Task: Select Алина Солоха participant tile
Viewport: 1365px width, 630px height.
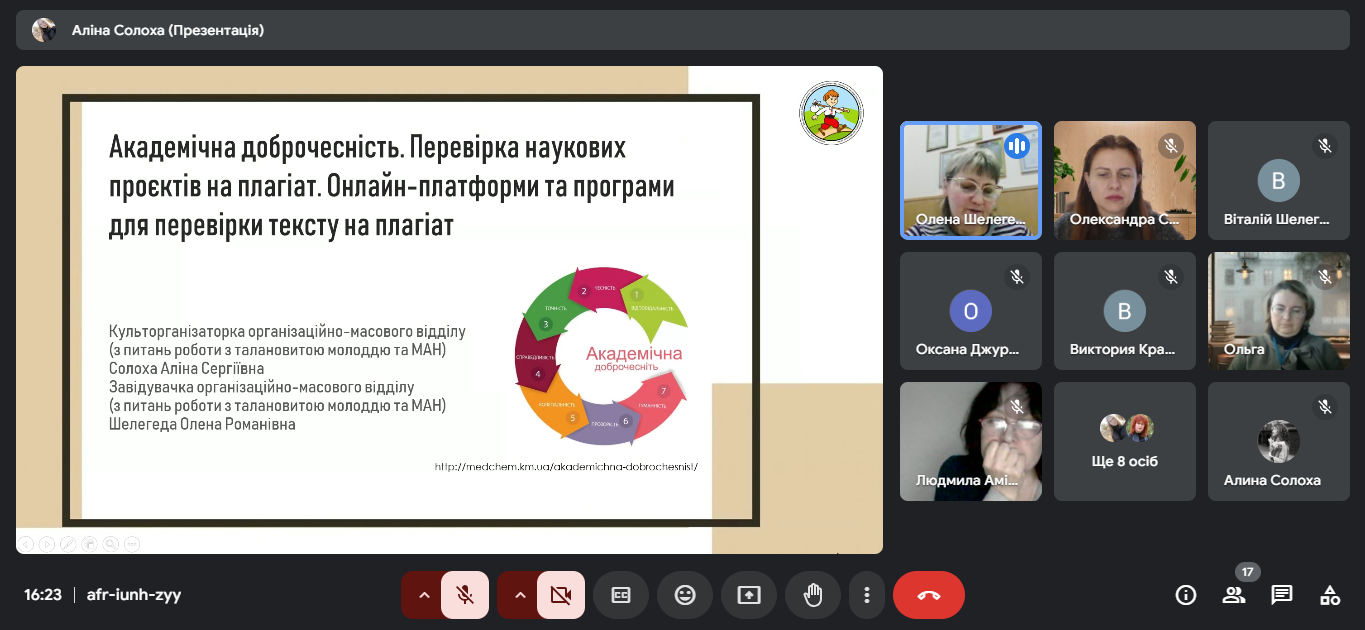Action: [1279, 441]
